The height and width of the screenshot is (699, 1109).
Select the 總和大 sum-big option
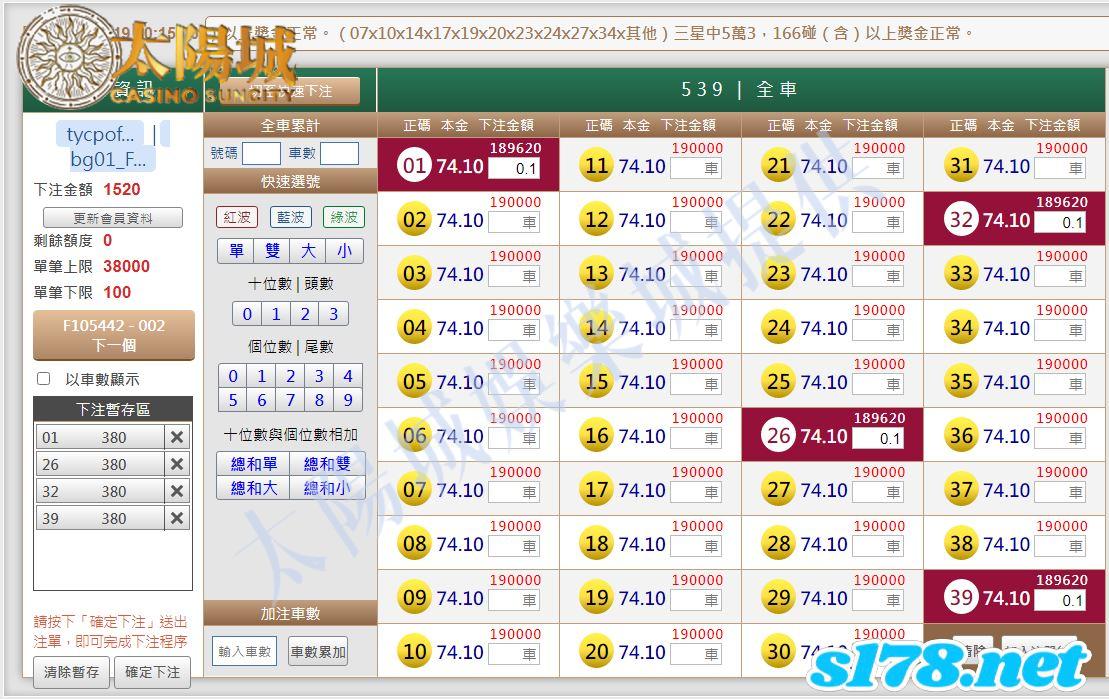253,487
